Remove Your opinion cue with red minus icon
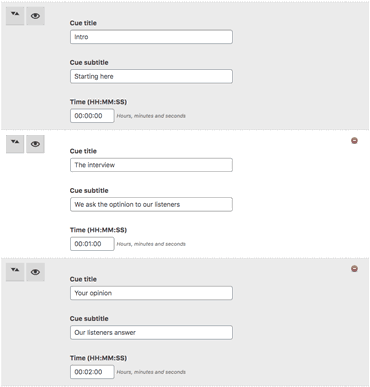The image size is (370, 387). 354,268
